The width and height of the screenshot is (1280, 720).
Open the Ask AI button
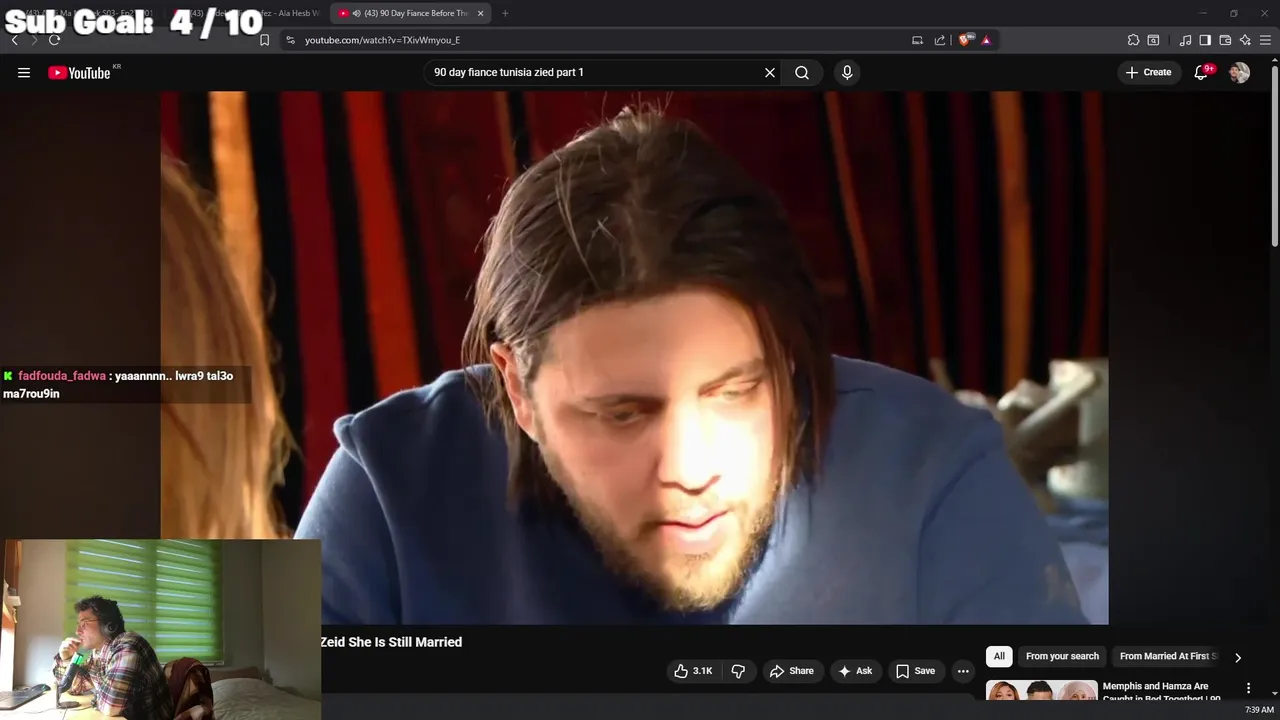855,671
